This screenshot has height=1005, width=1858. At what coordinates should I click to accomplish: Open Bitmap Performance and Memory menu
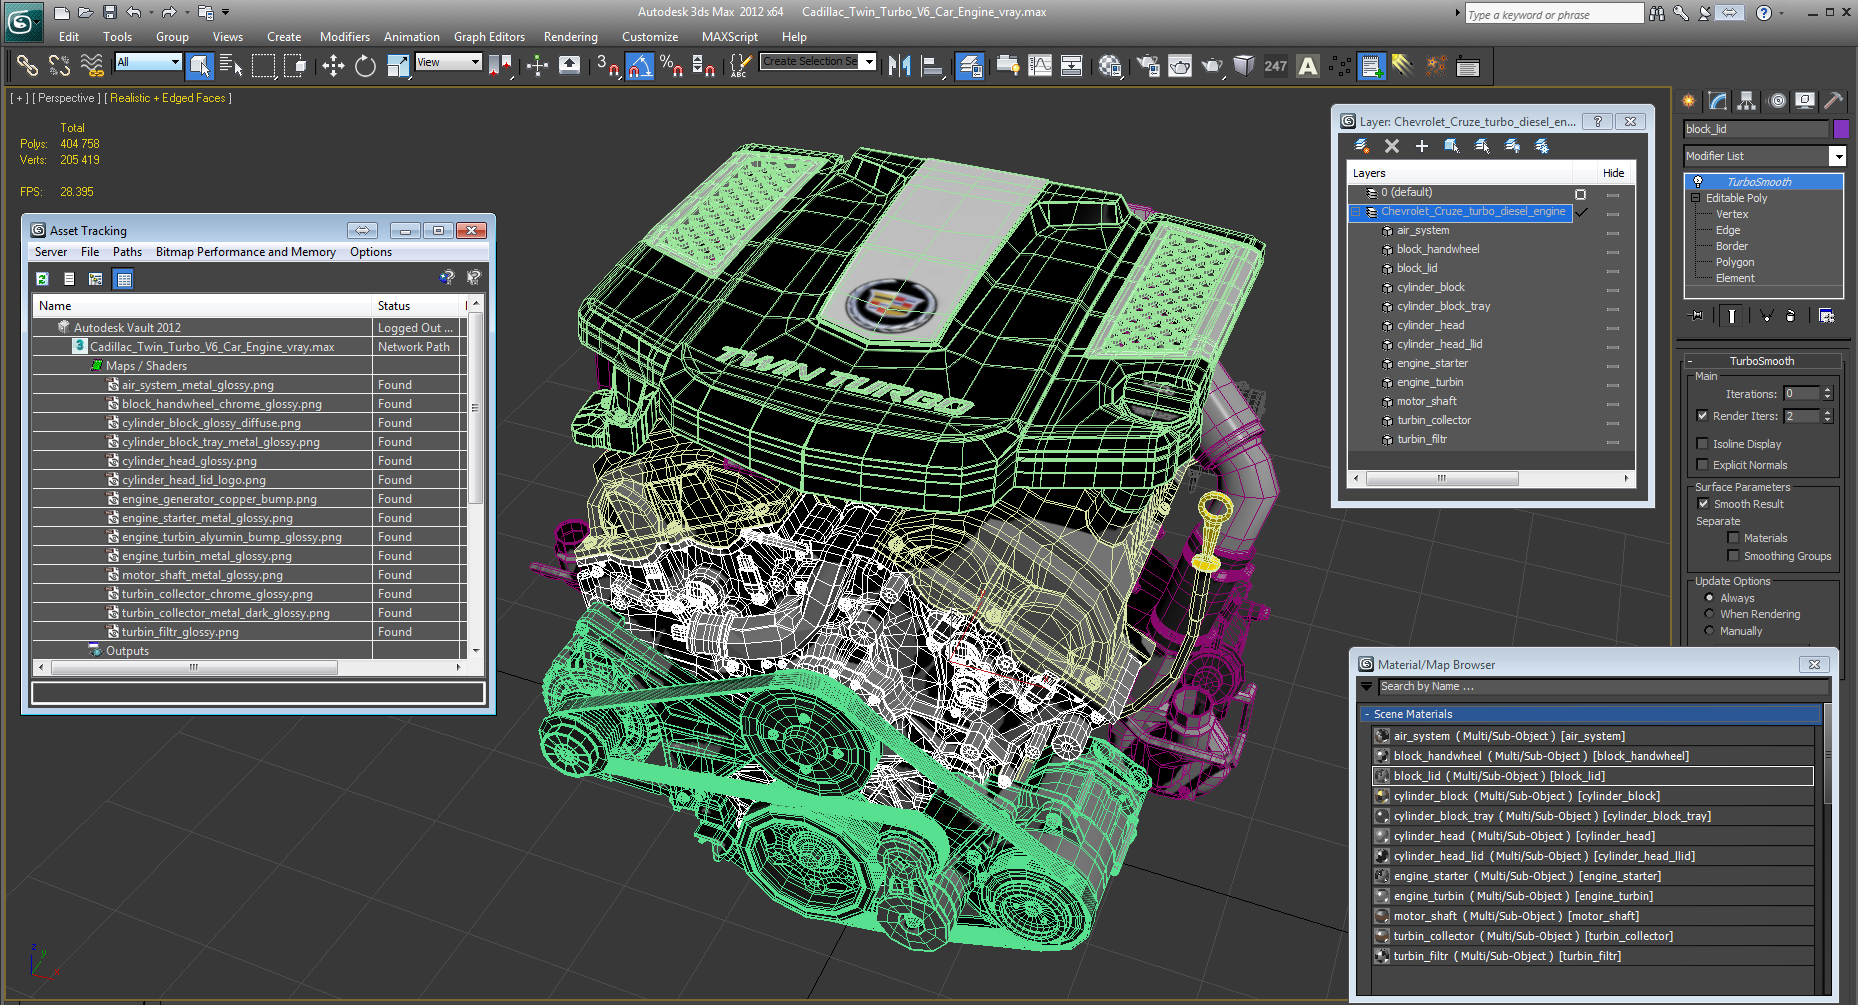point(246,252)
